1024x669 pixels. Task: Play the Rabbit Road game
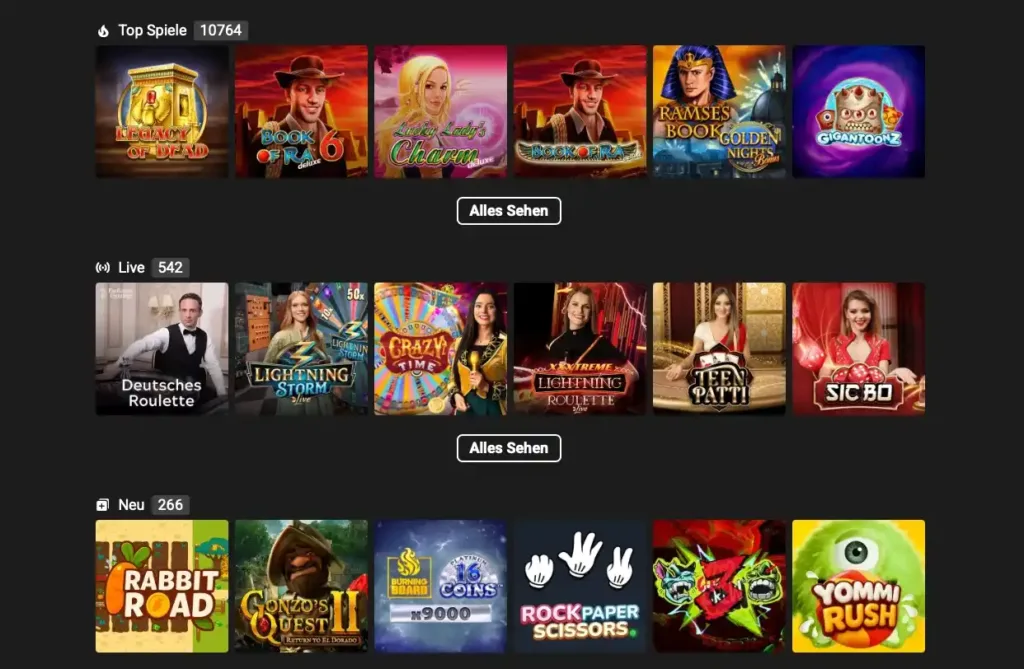(162, 586)
